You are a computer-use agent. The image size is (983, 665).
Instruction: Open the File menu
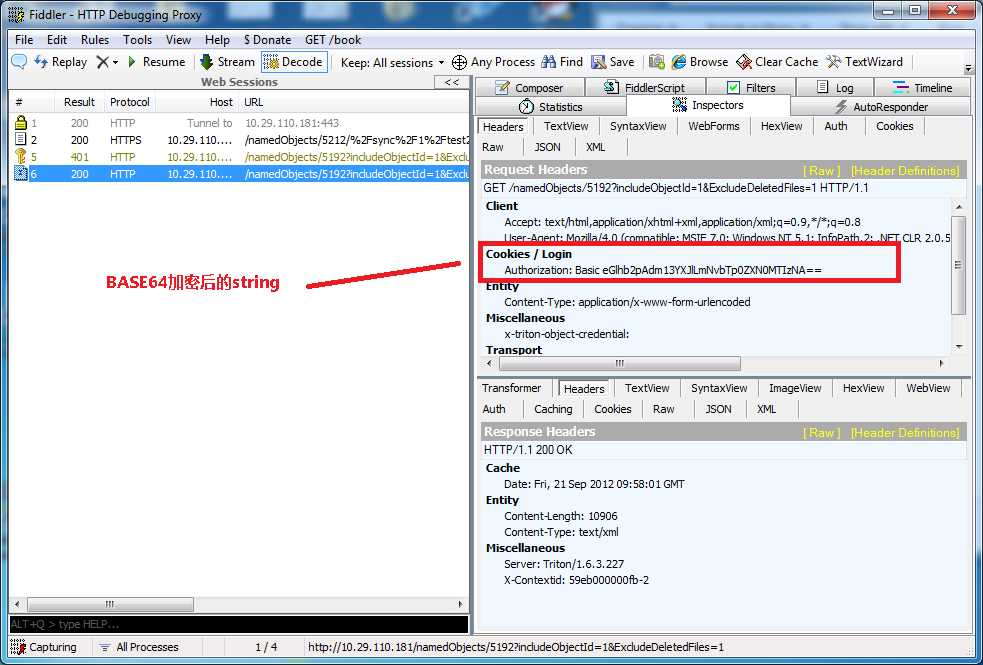(24, 39)
